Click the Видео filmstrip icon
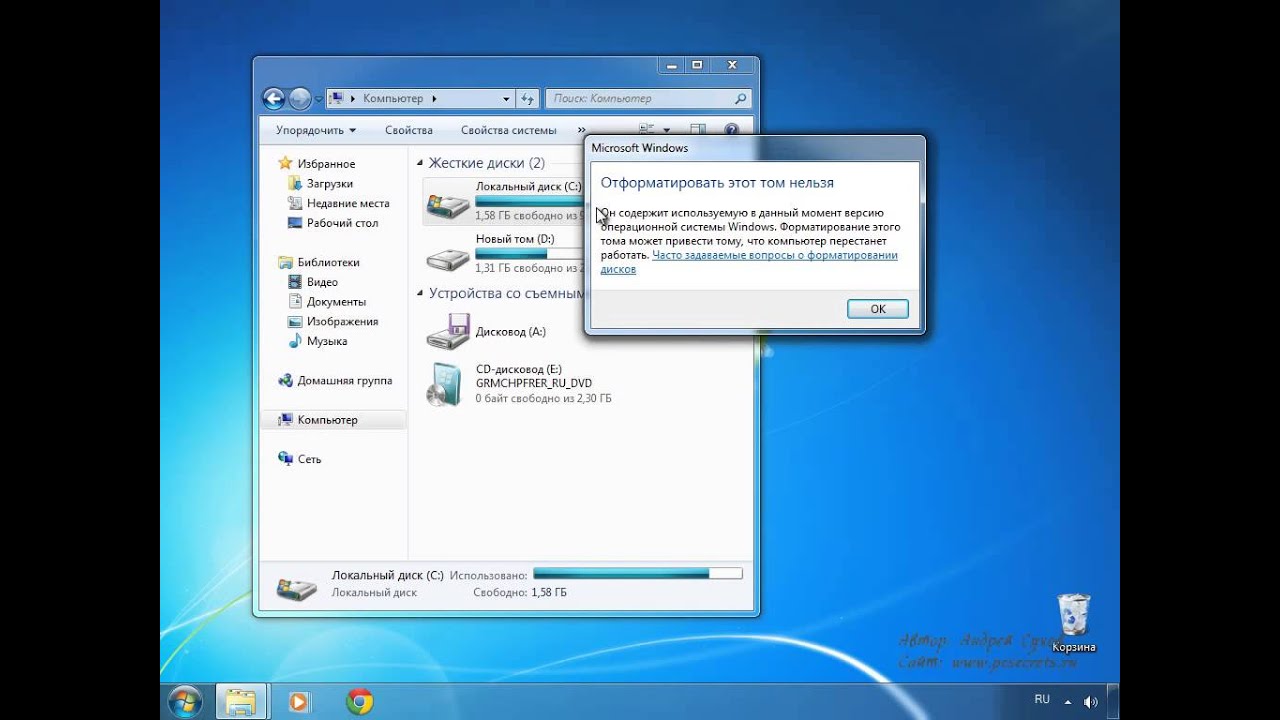 coord(295,282)
